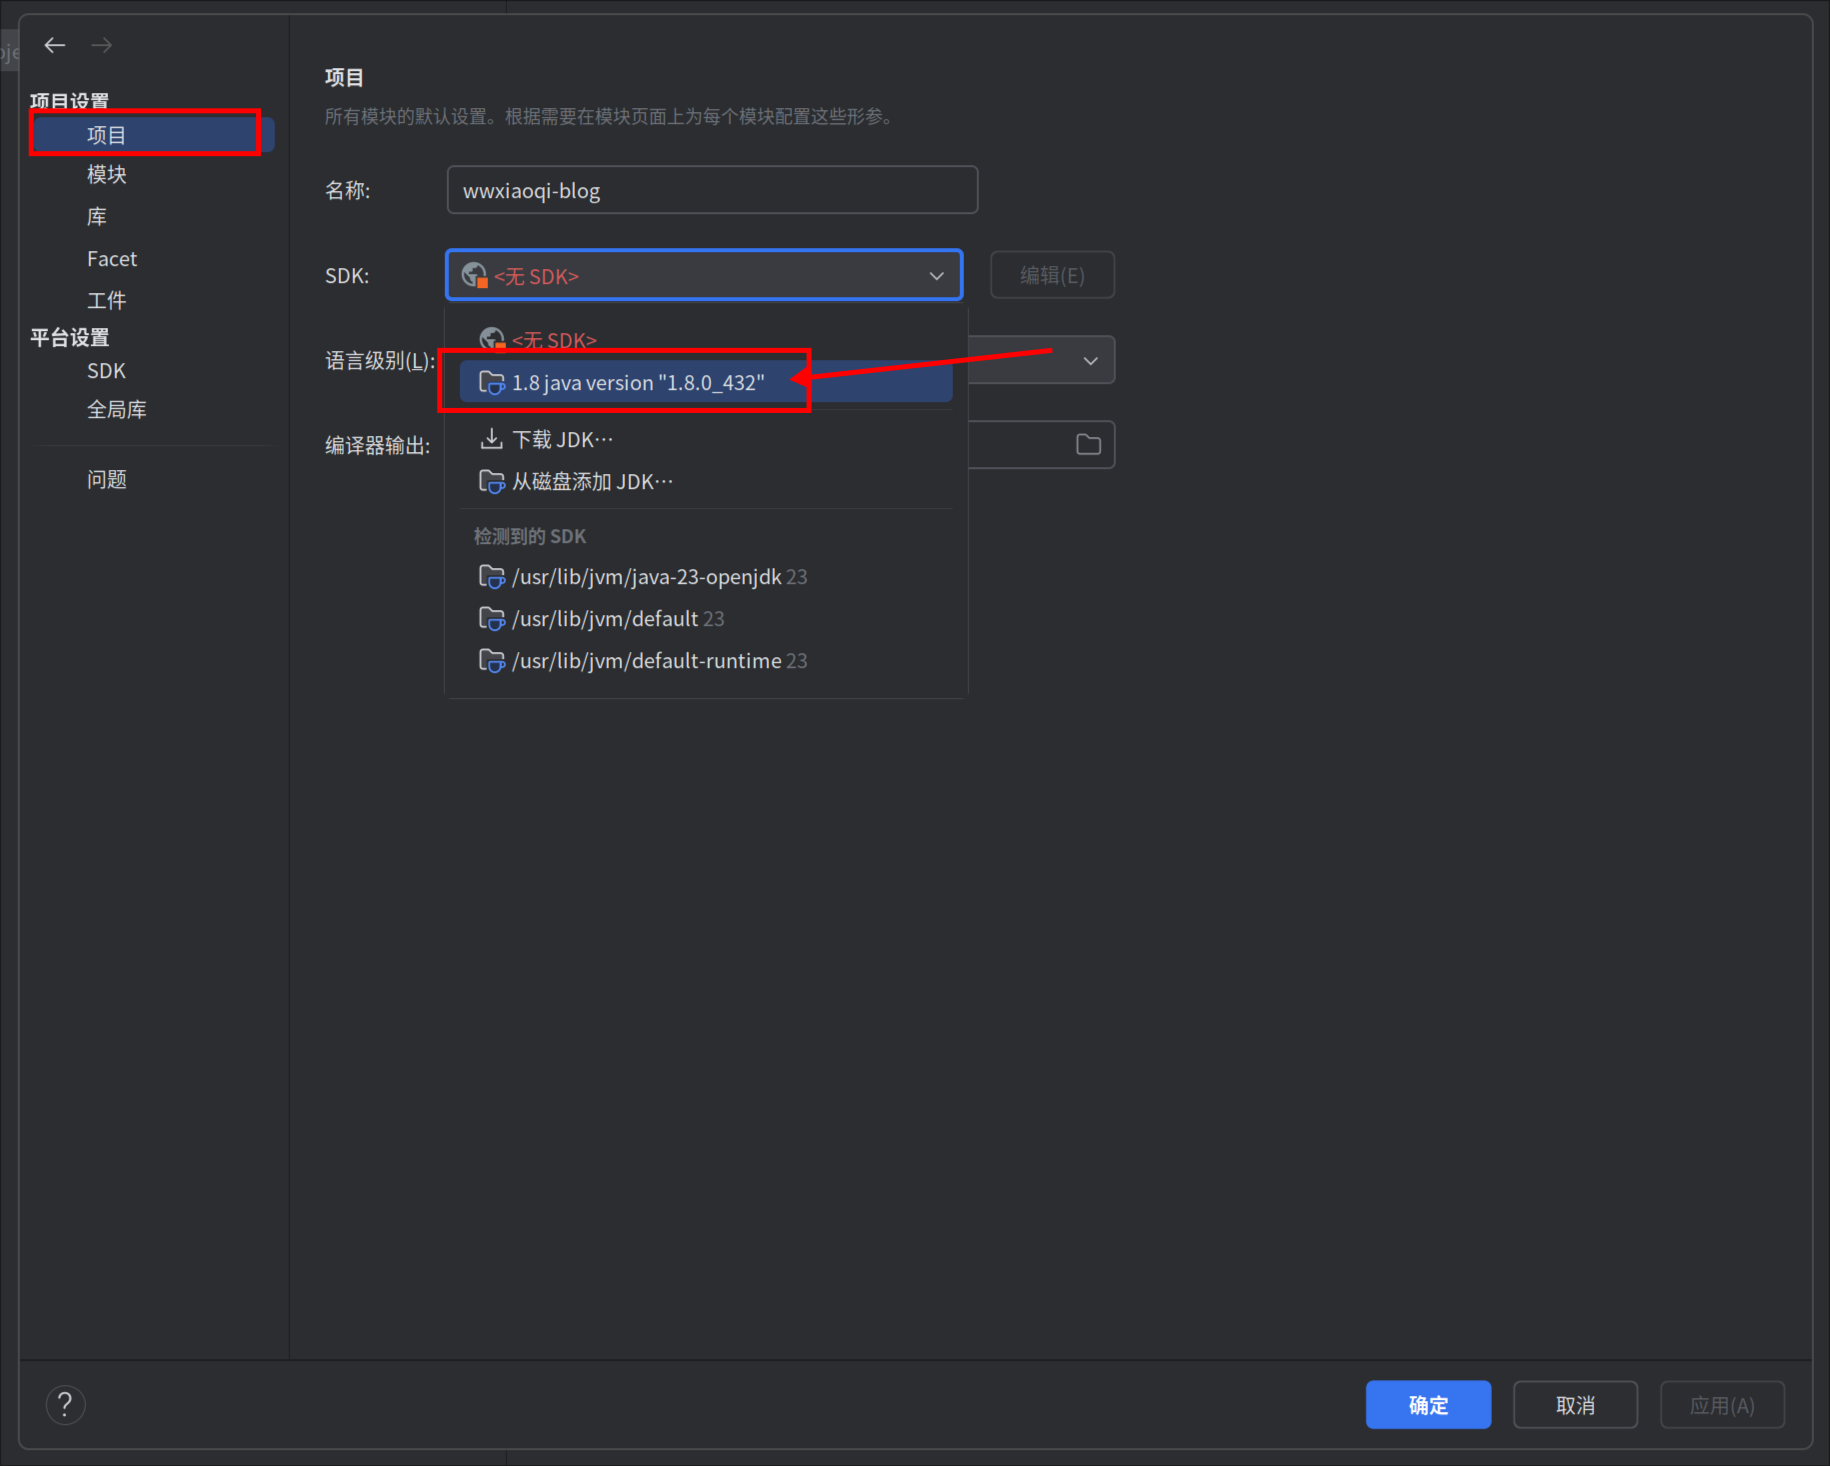Select detected SDK /usr/lib/jvm/java-23-openjdk
Viewport: 1830px width, 1466px height.
[645, 577]
